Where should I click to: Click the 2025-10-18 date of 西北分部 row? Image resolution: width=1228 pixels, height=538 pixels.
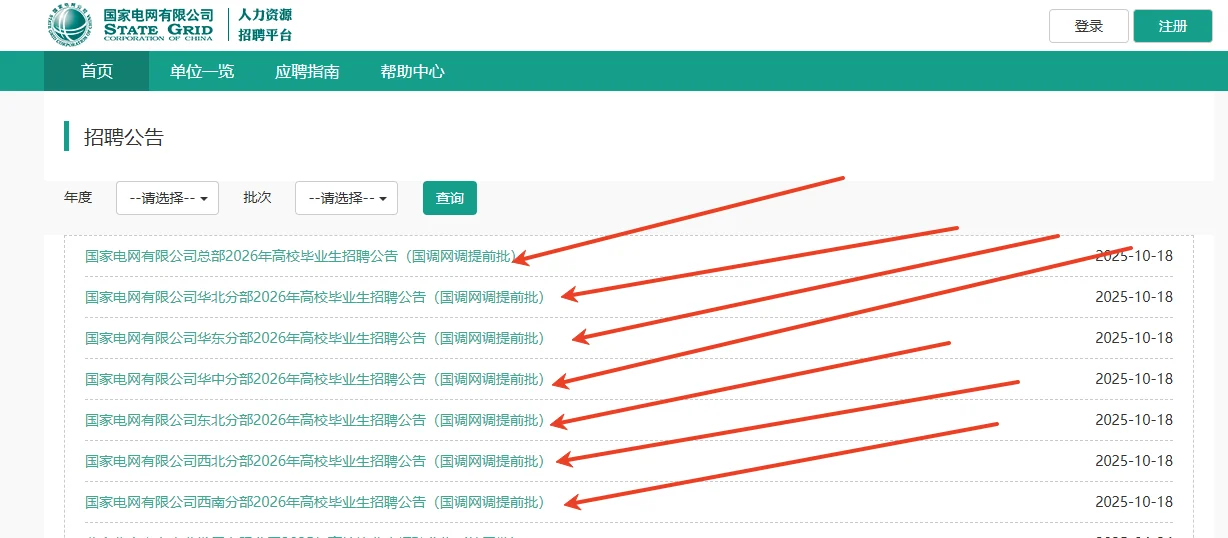(x=1134, y=461)
